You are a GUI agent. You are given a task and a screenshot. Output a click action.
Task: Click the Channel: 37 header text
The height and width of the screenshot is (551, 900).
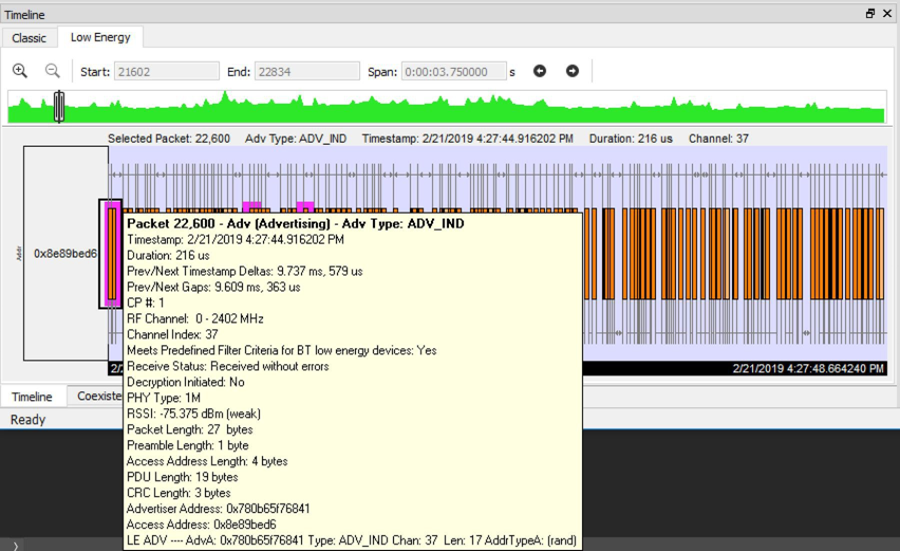[719, 138]
